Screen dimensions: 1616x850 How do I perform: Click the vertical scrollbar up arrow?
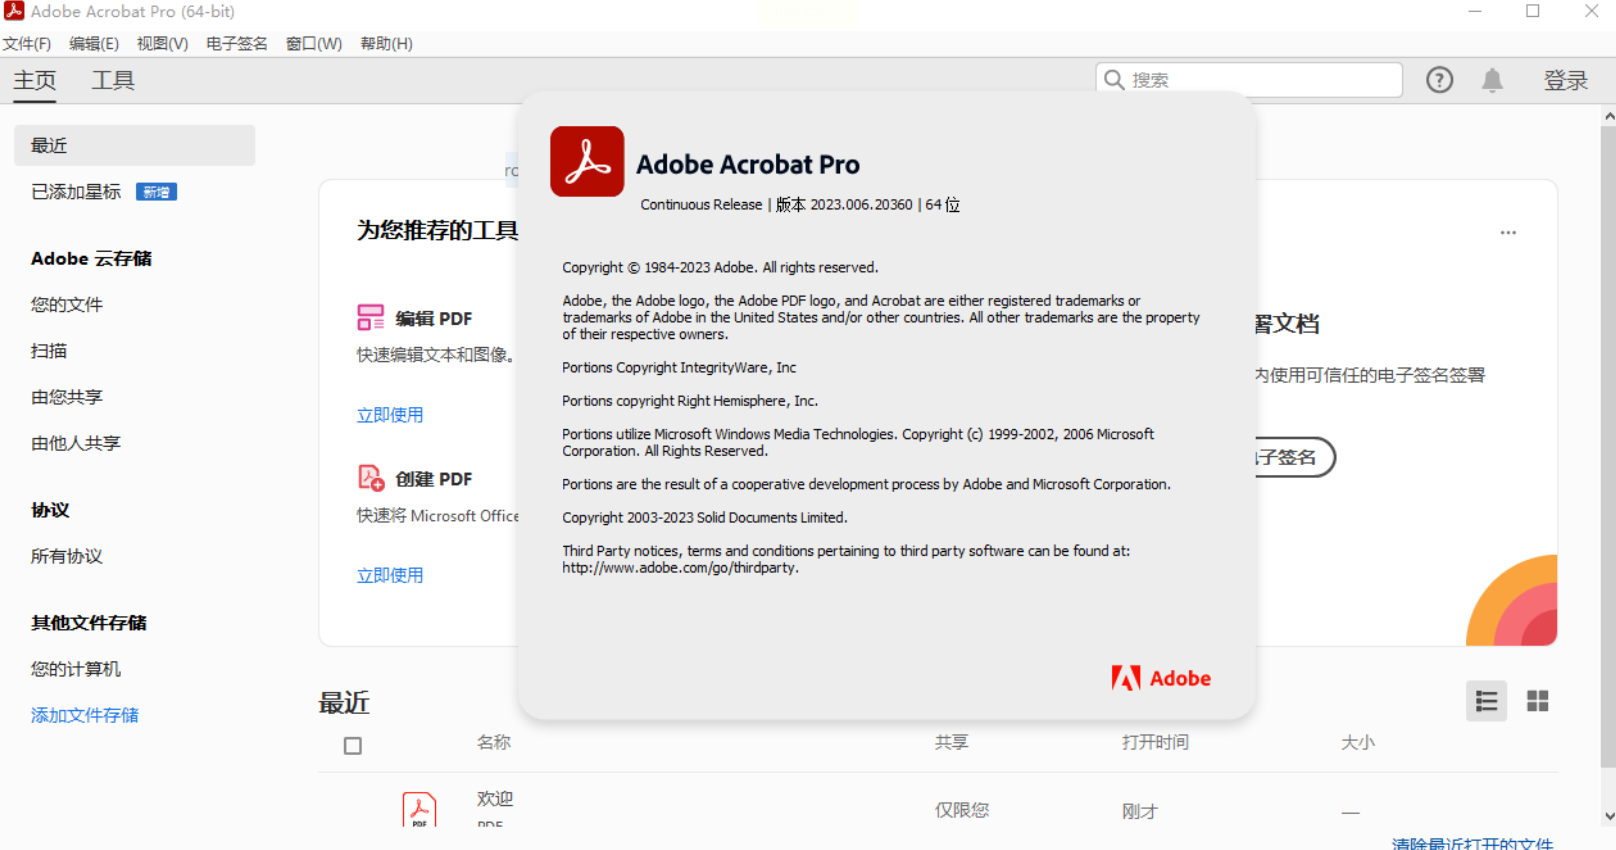[1608, 117]
